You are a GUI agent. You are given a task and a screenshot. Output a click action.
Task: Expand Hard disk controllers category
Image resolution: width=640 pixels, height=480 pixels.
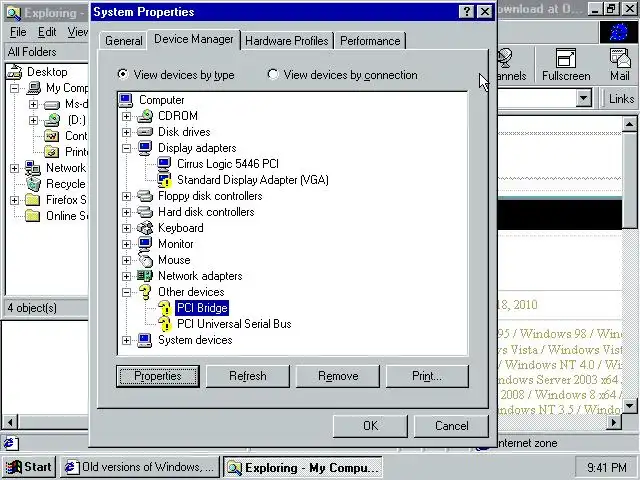(127, 212)
